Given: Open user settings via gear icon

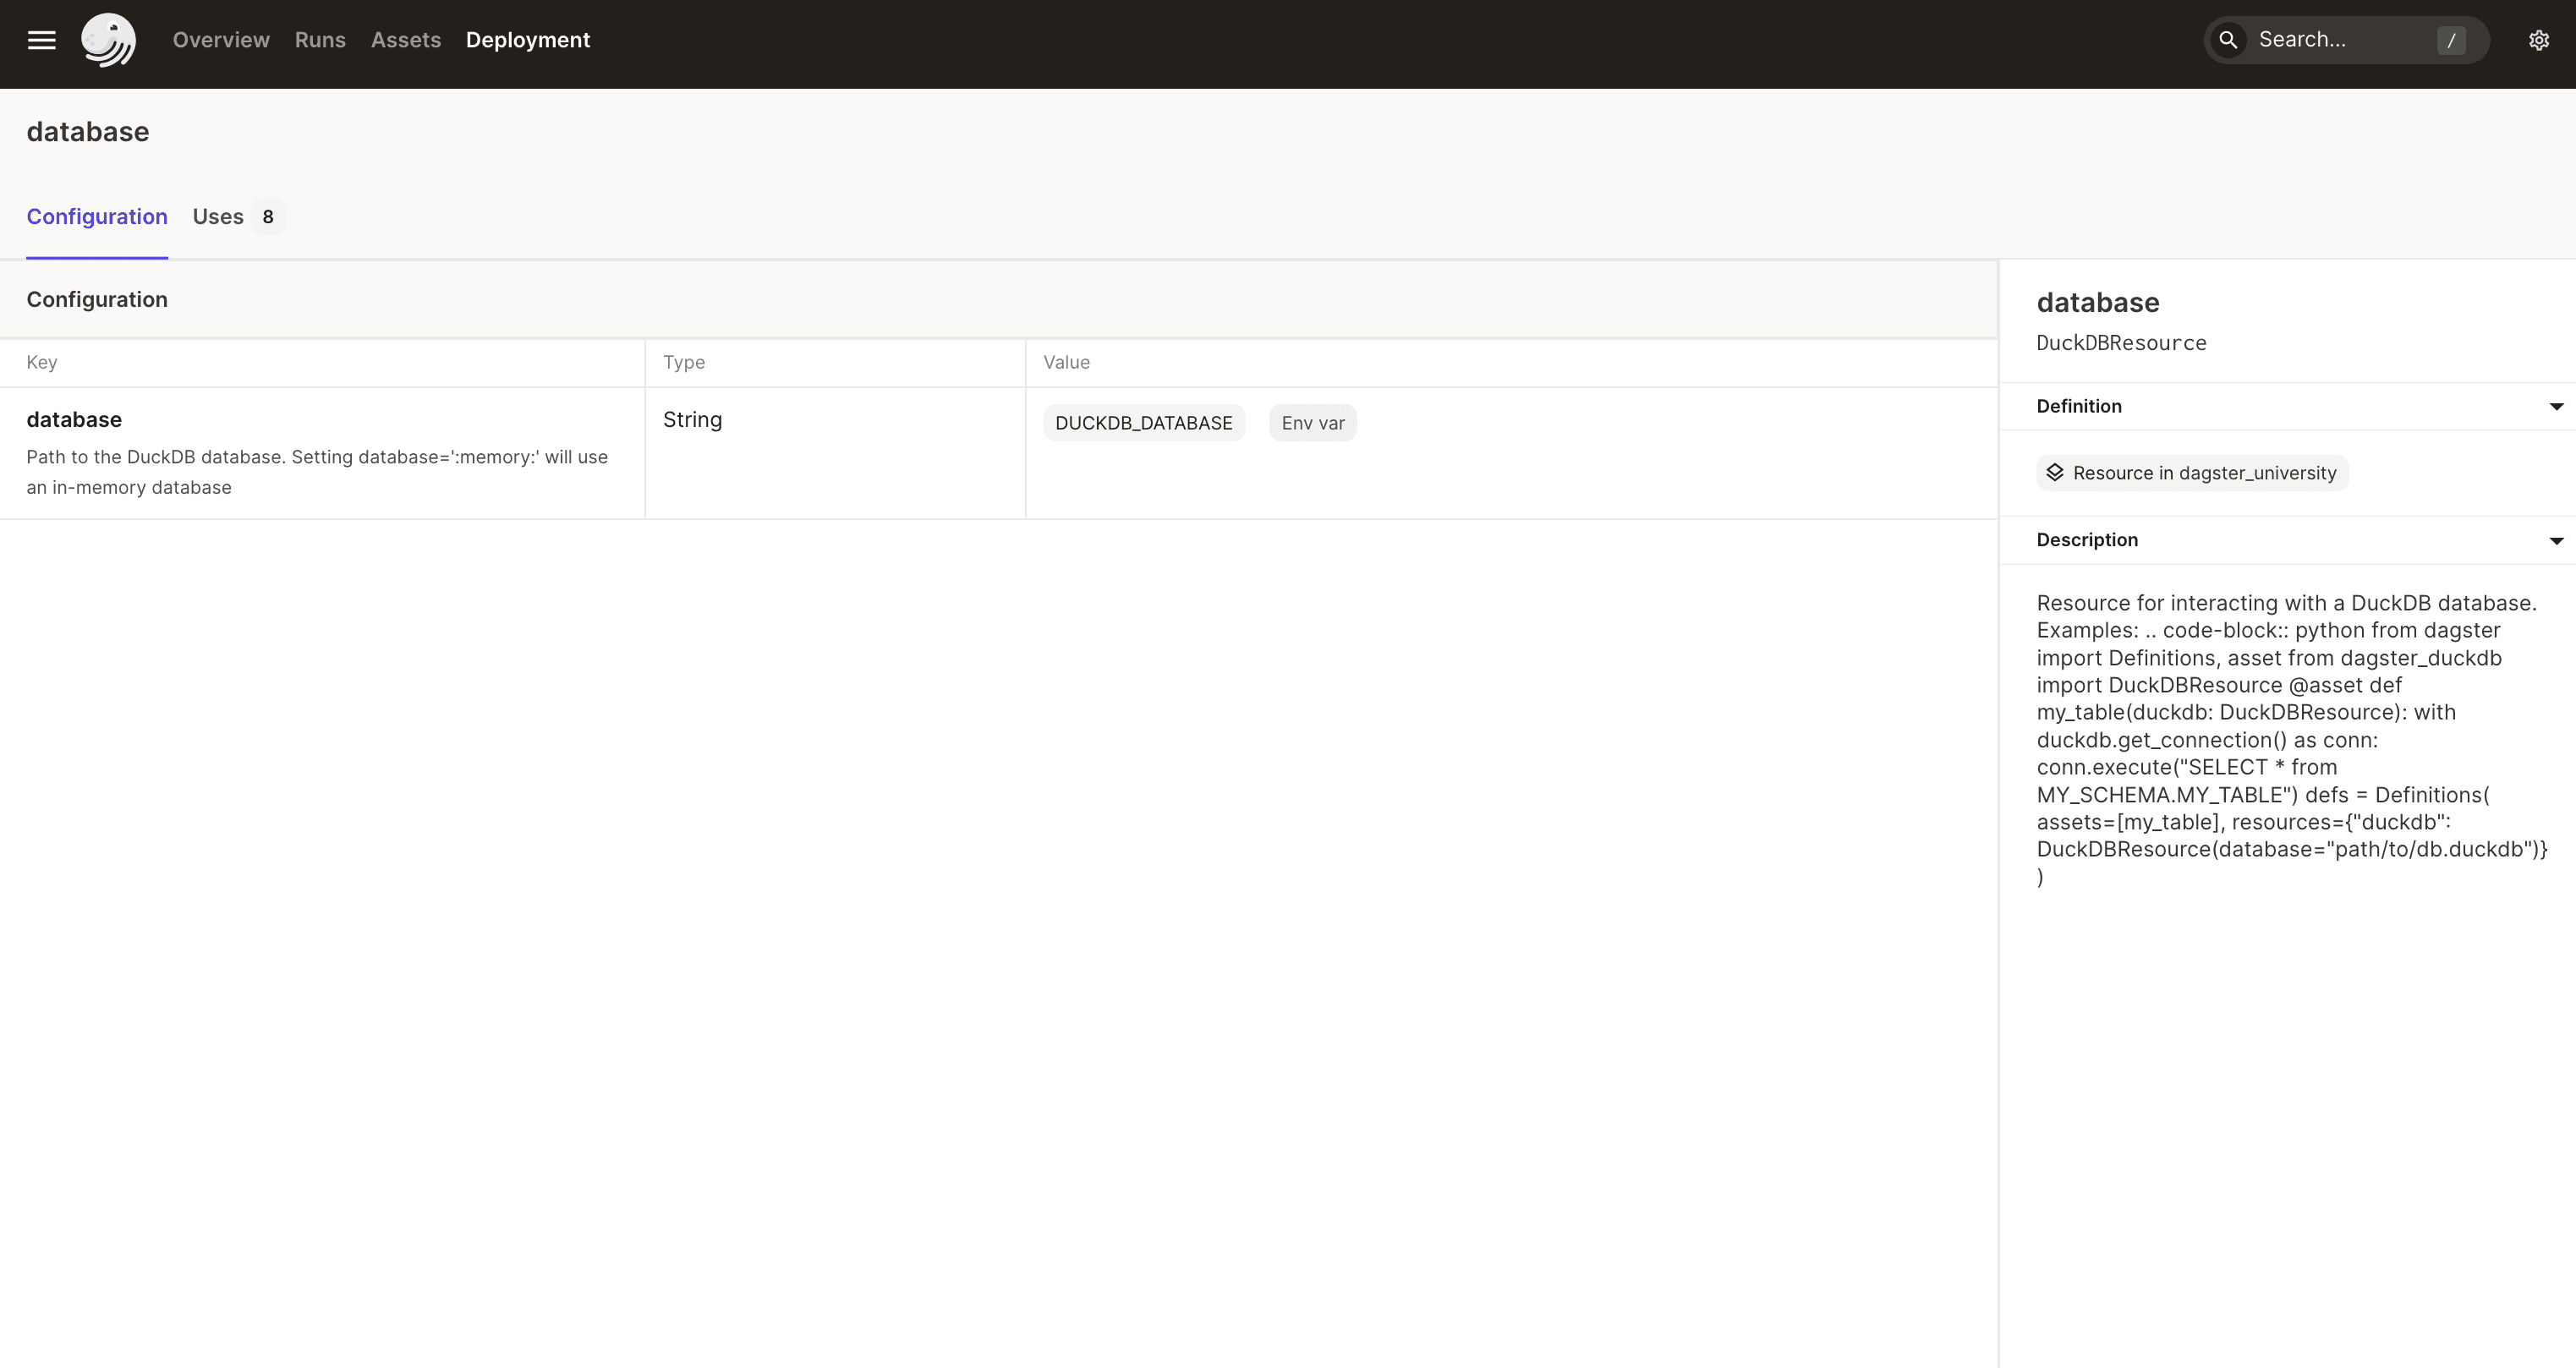Looking at the screenshot, I should 2540,40.
